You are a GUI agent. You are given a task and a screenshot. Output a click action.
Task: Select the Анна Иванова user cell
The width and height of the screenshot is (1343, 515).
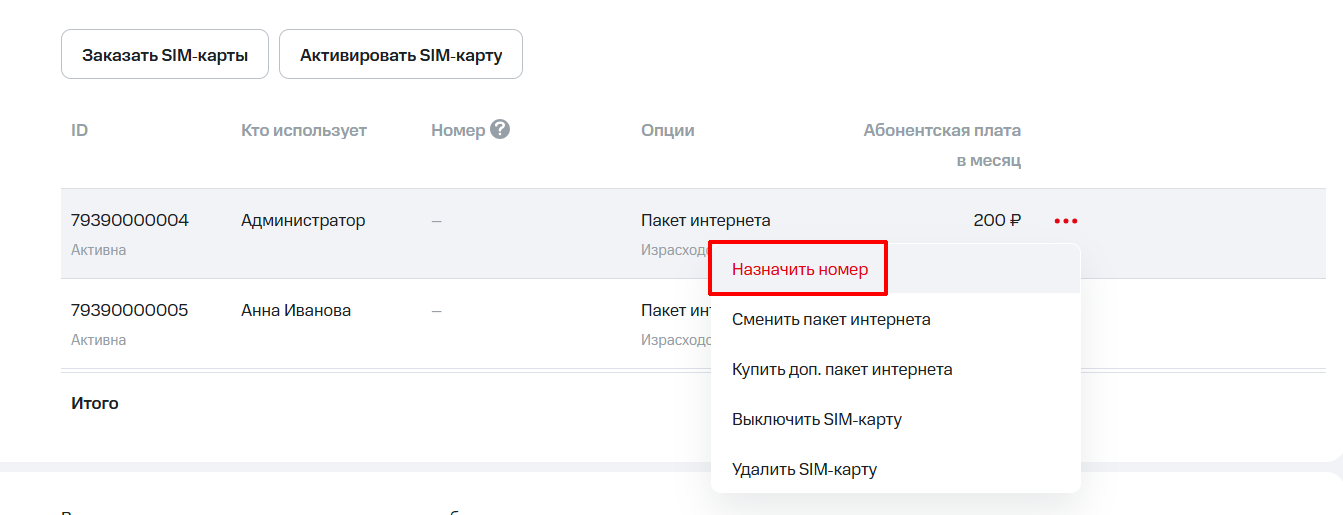[x=296, y=311]
